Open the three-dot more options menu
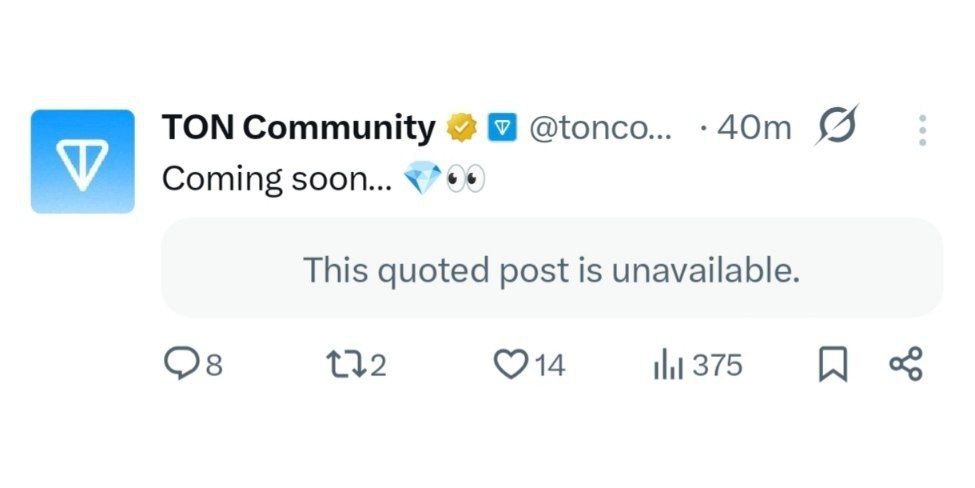975x488 pixels. (922, 130)
